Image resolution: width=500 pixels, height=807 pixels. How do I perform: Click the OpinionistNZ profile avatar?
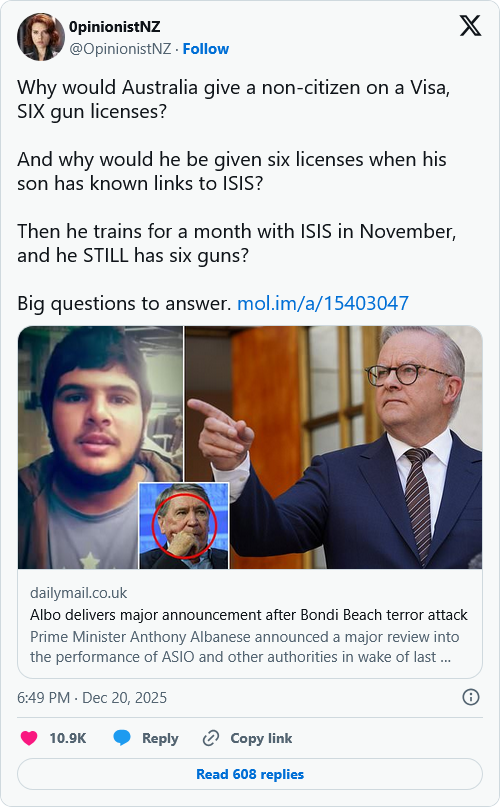[x=41, y=38]
